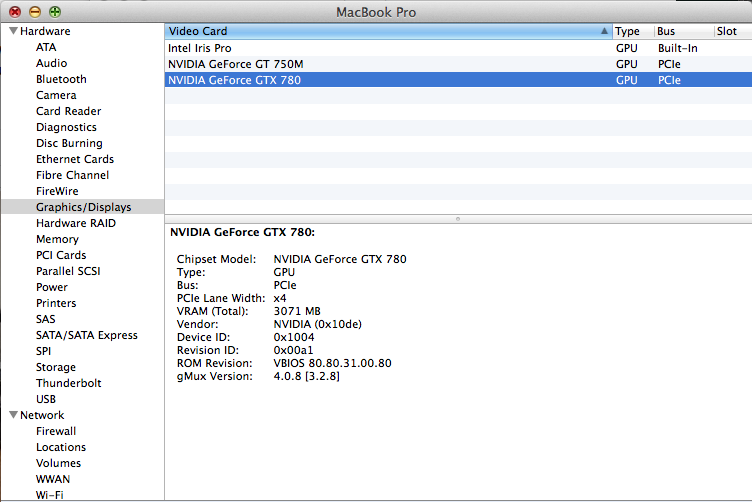The image size is (752, 502).
Task: Show Volumes under Network
Action: click(x=59, y=463)
